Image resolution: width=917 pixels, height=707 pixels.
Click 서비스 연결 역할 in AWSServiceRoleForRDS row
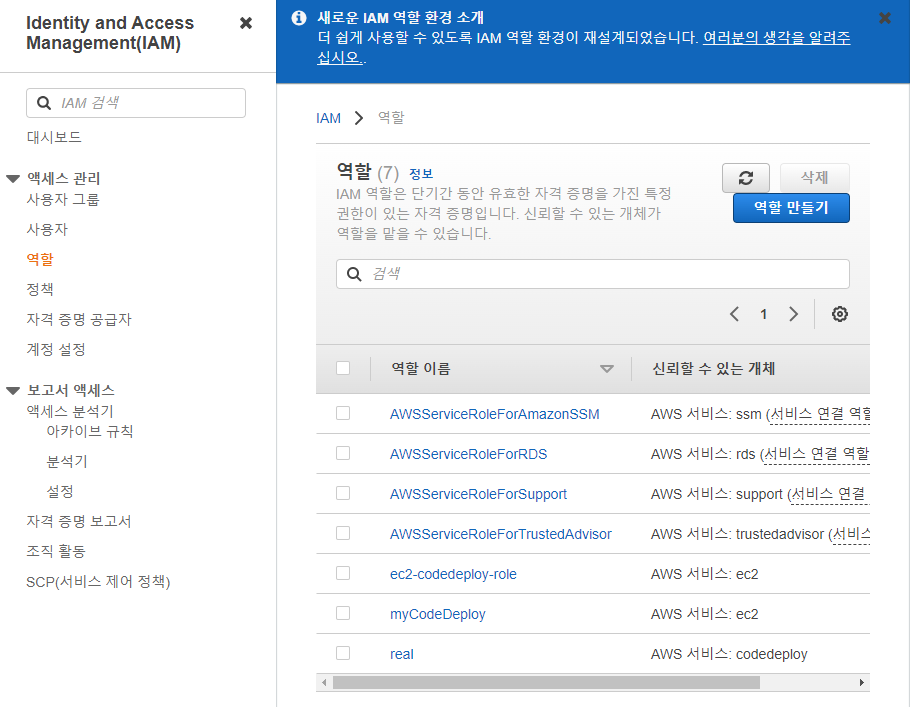click(x=817, y=454)
